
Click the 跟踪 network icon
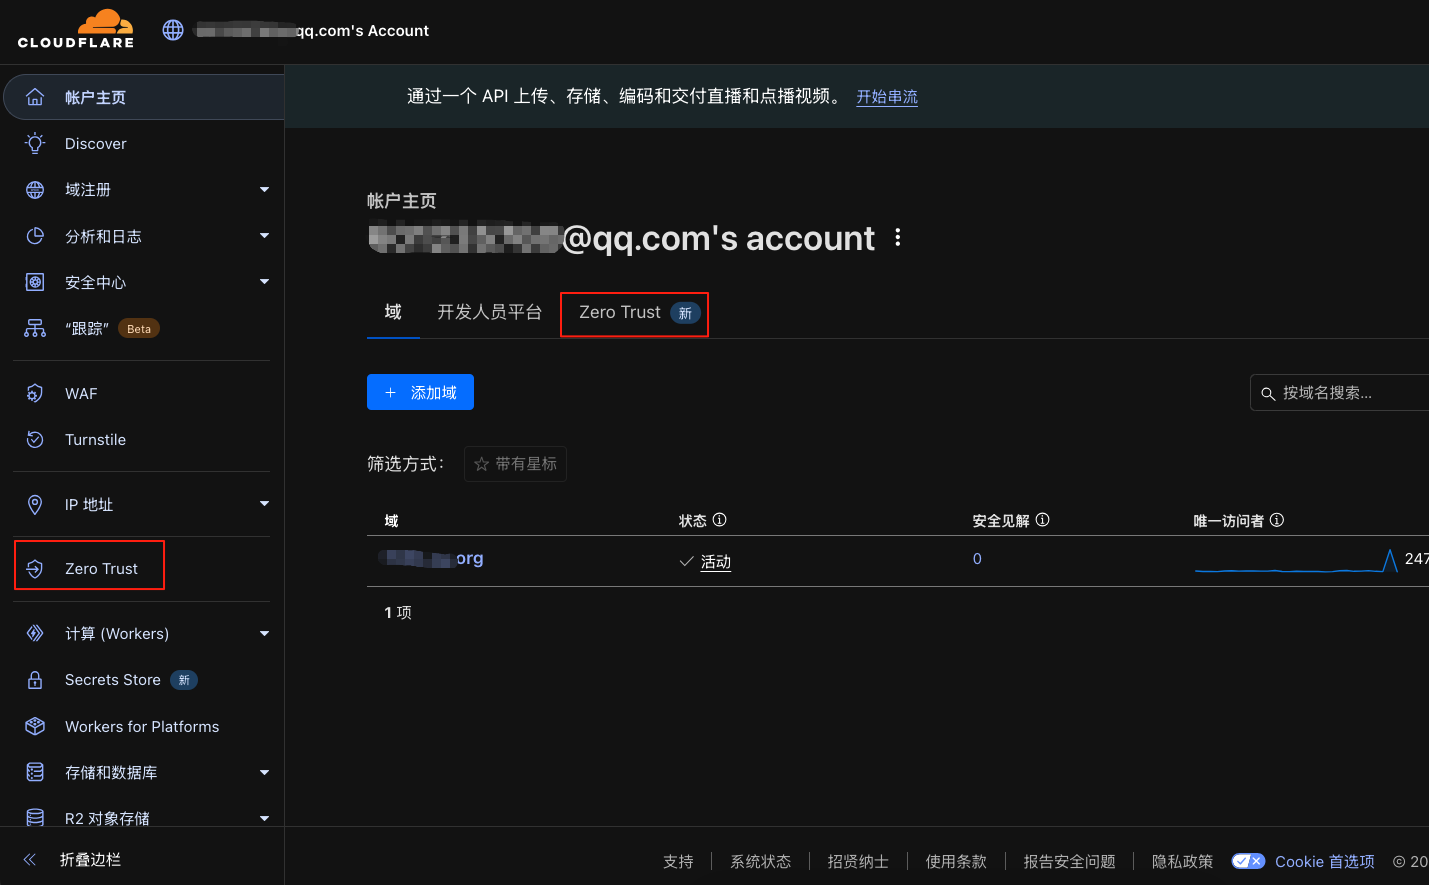click(35, 328)
